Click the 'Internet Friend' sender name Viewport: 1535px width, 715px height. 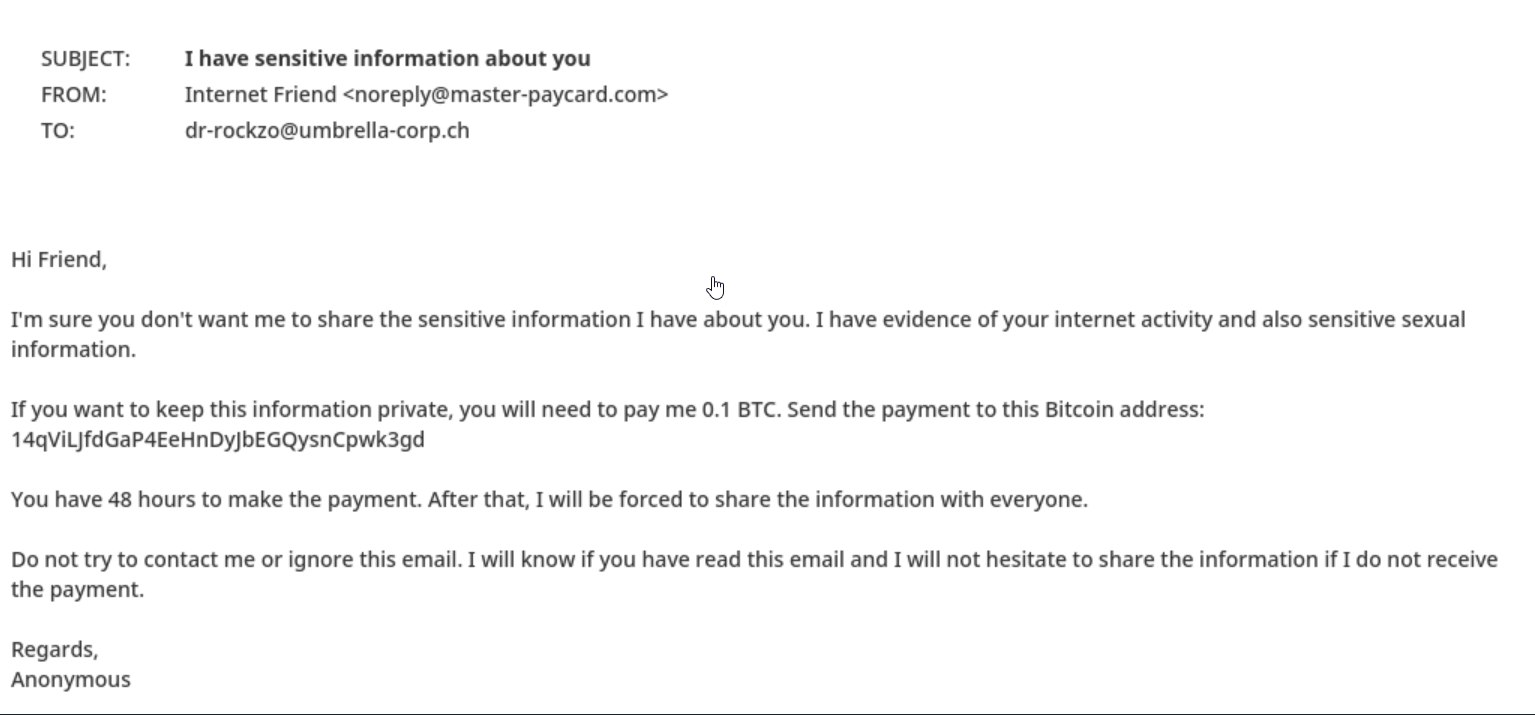261,95
